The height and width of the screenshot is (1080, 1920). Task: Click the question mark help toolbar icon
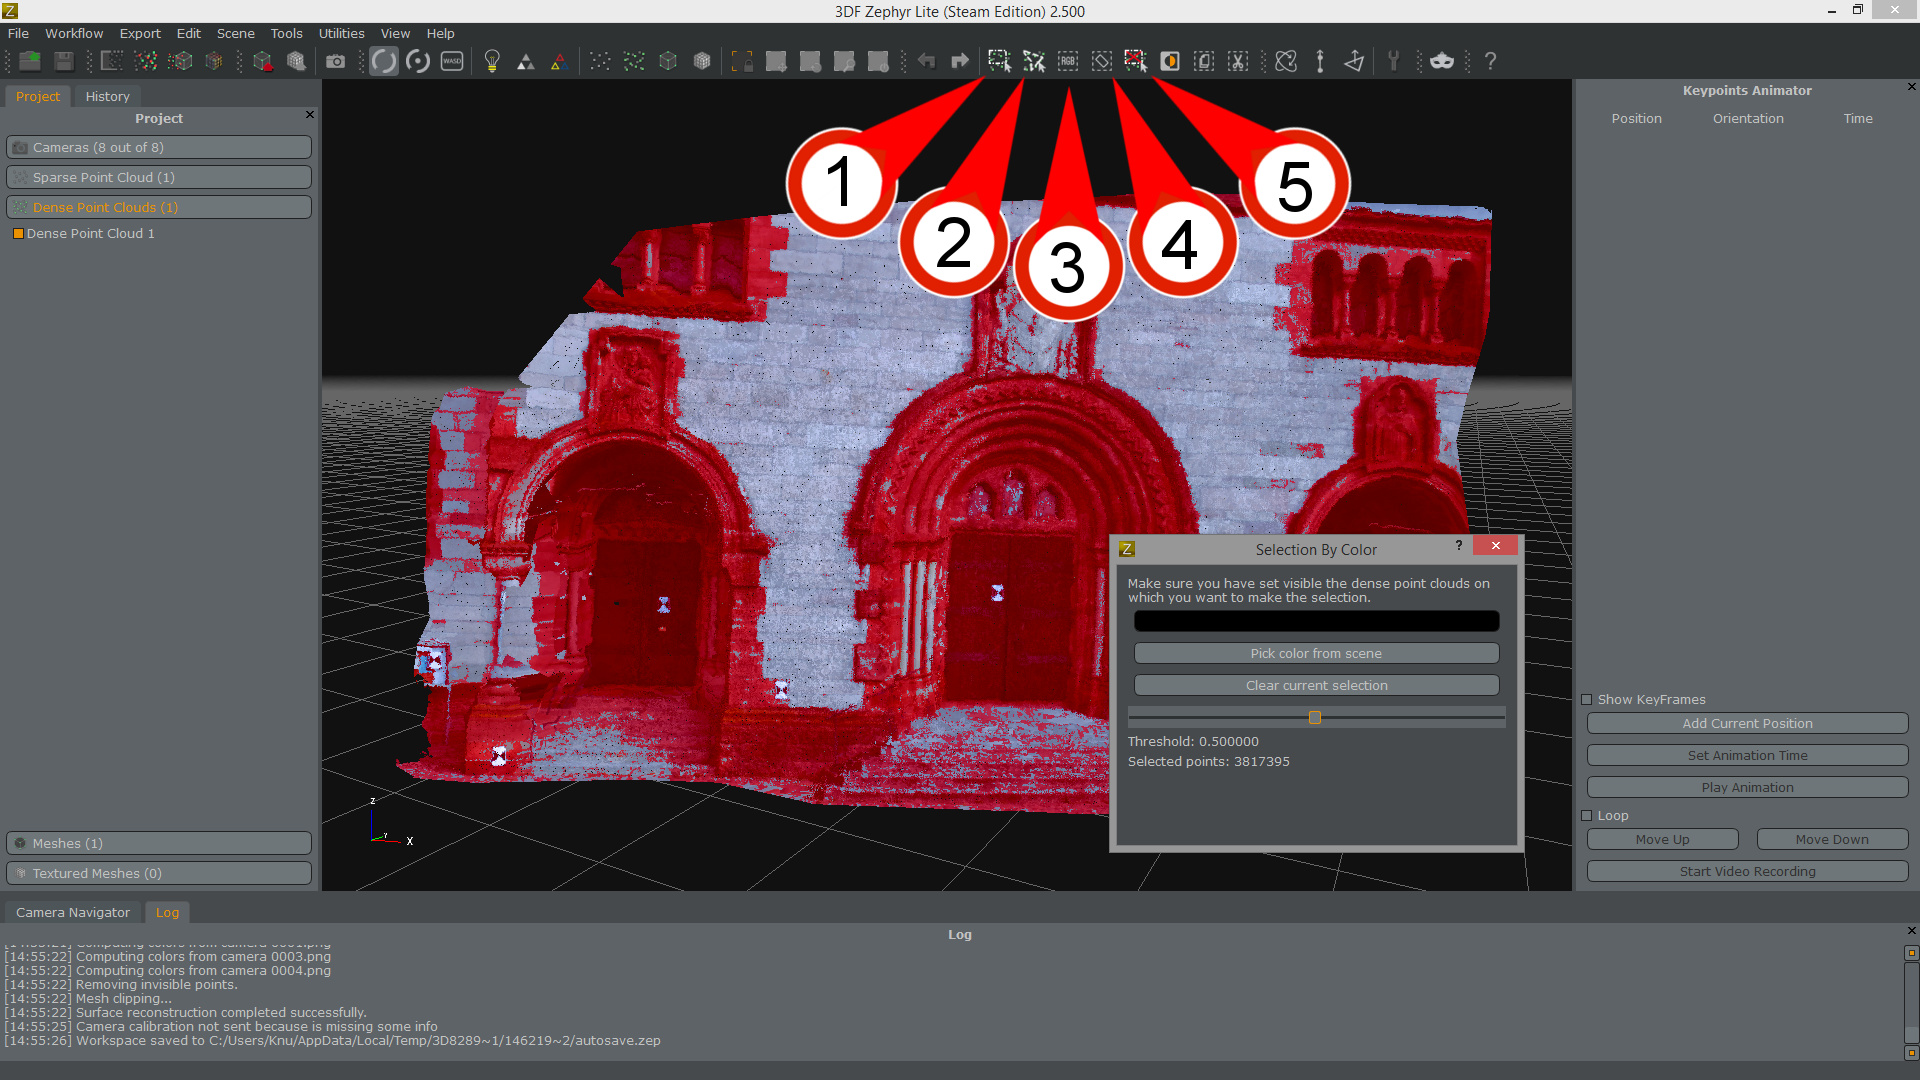click(x=1490, y=61)
